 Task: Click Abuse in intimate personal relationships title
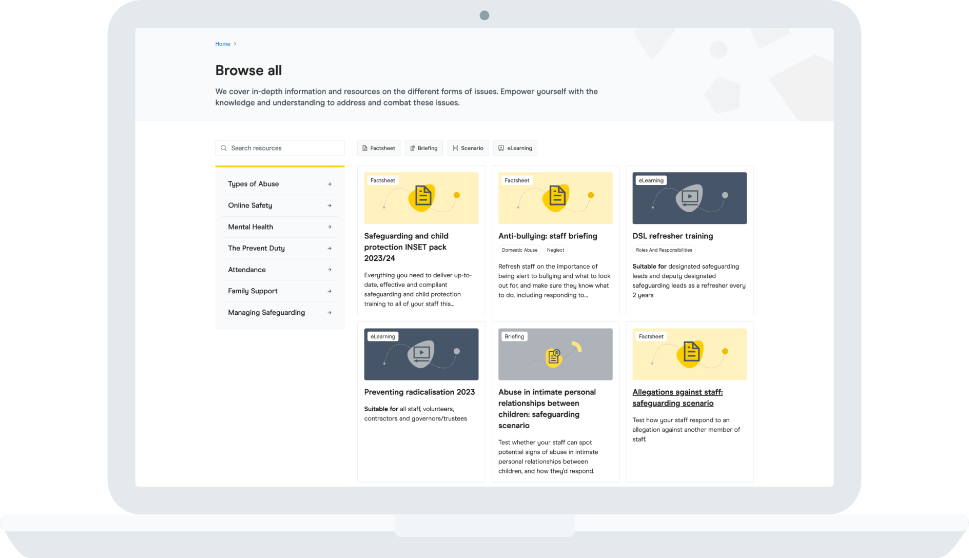point(547,409)
